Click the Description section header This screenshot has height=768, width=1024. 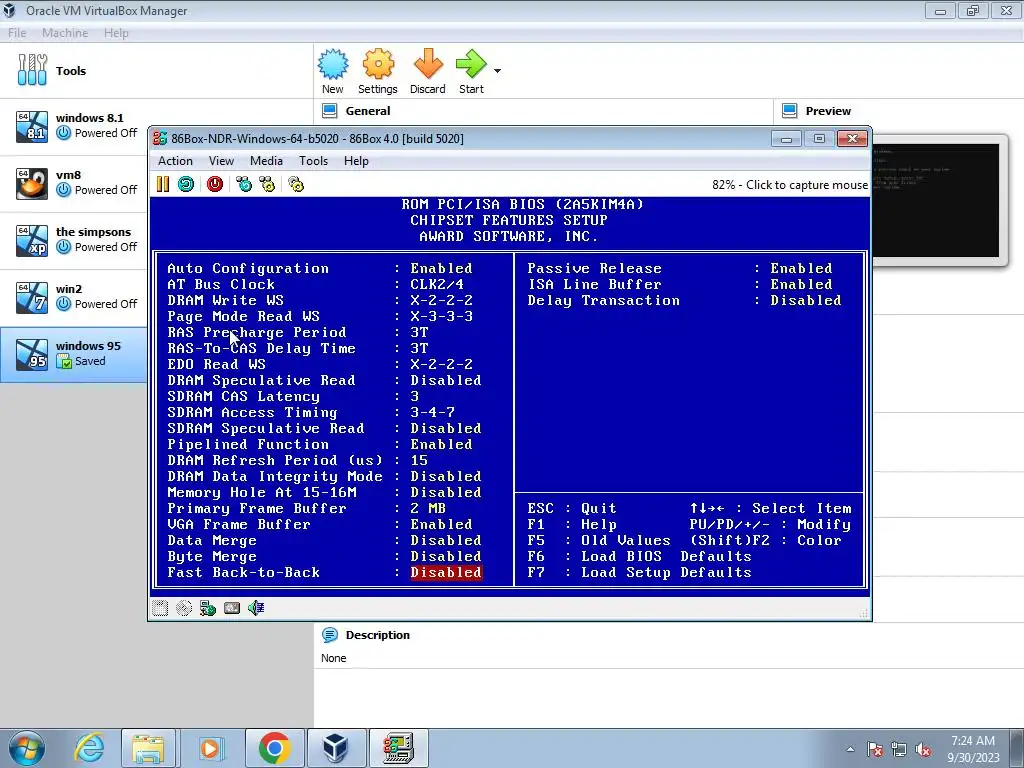coord(377,635)
